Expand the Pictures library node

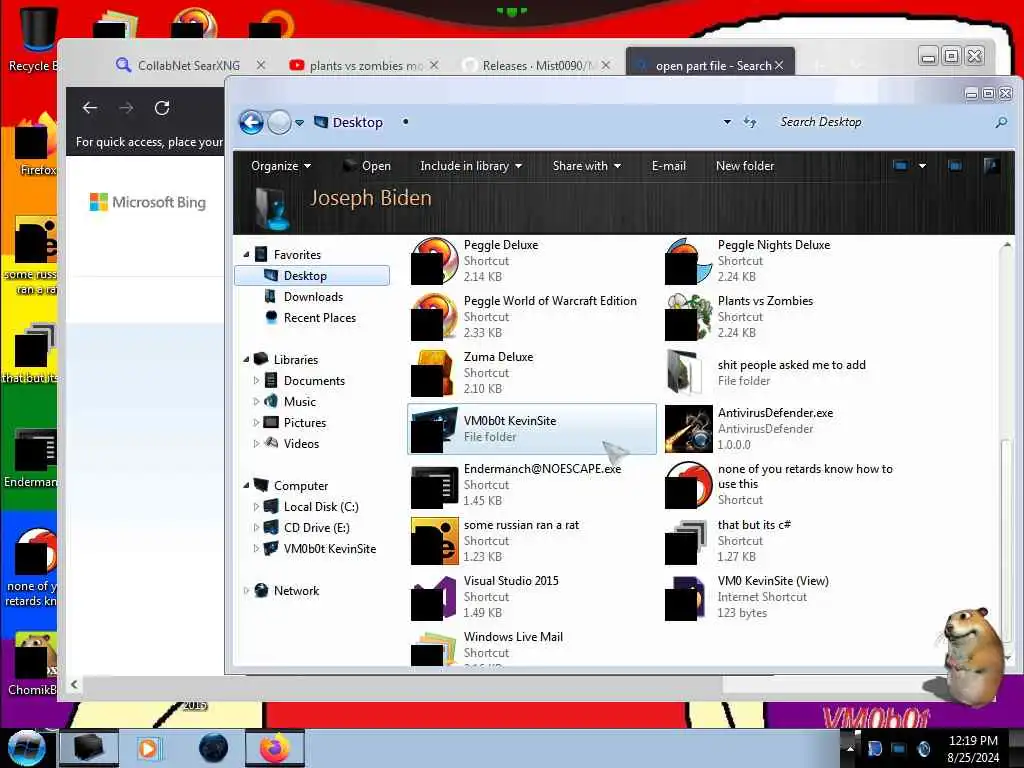click(x=256, y=423)
